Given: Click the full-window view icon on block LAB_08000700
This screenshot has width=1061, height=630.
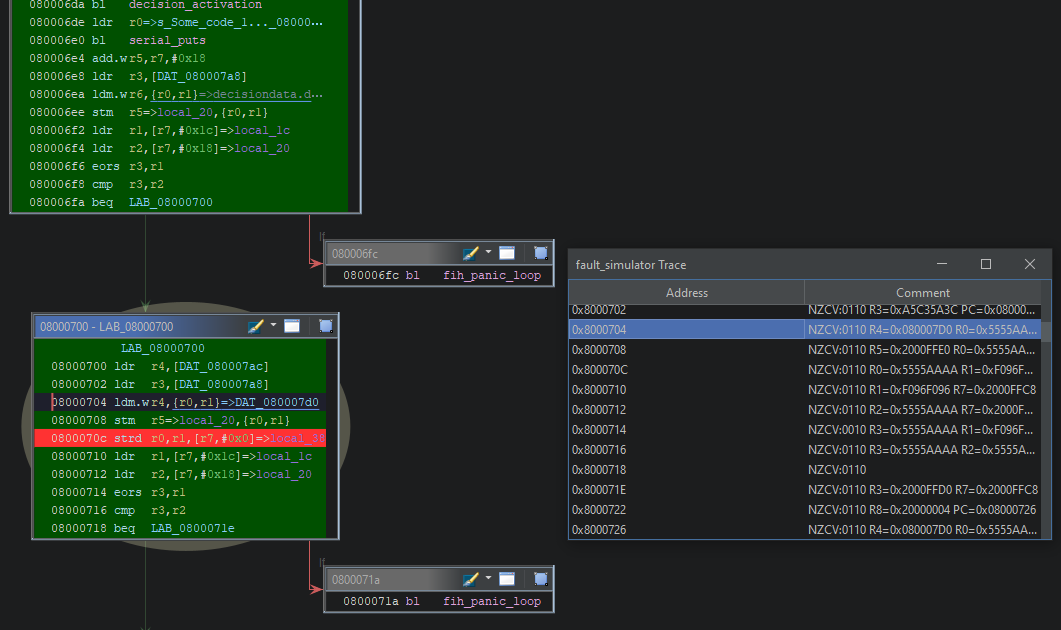Looking at the screenshot, I should 292,326.
